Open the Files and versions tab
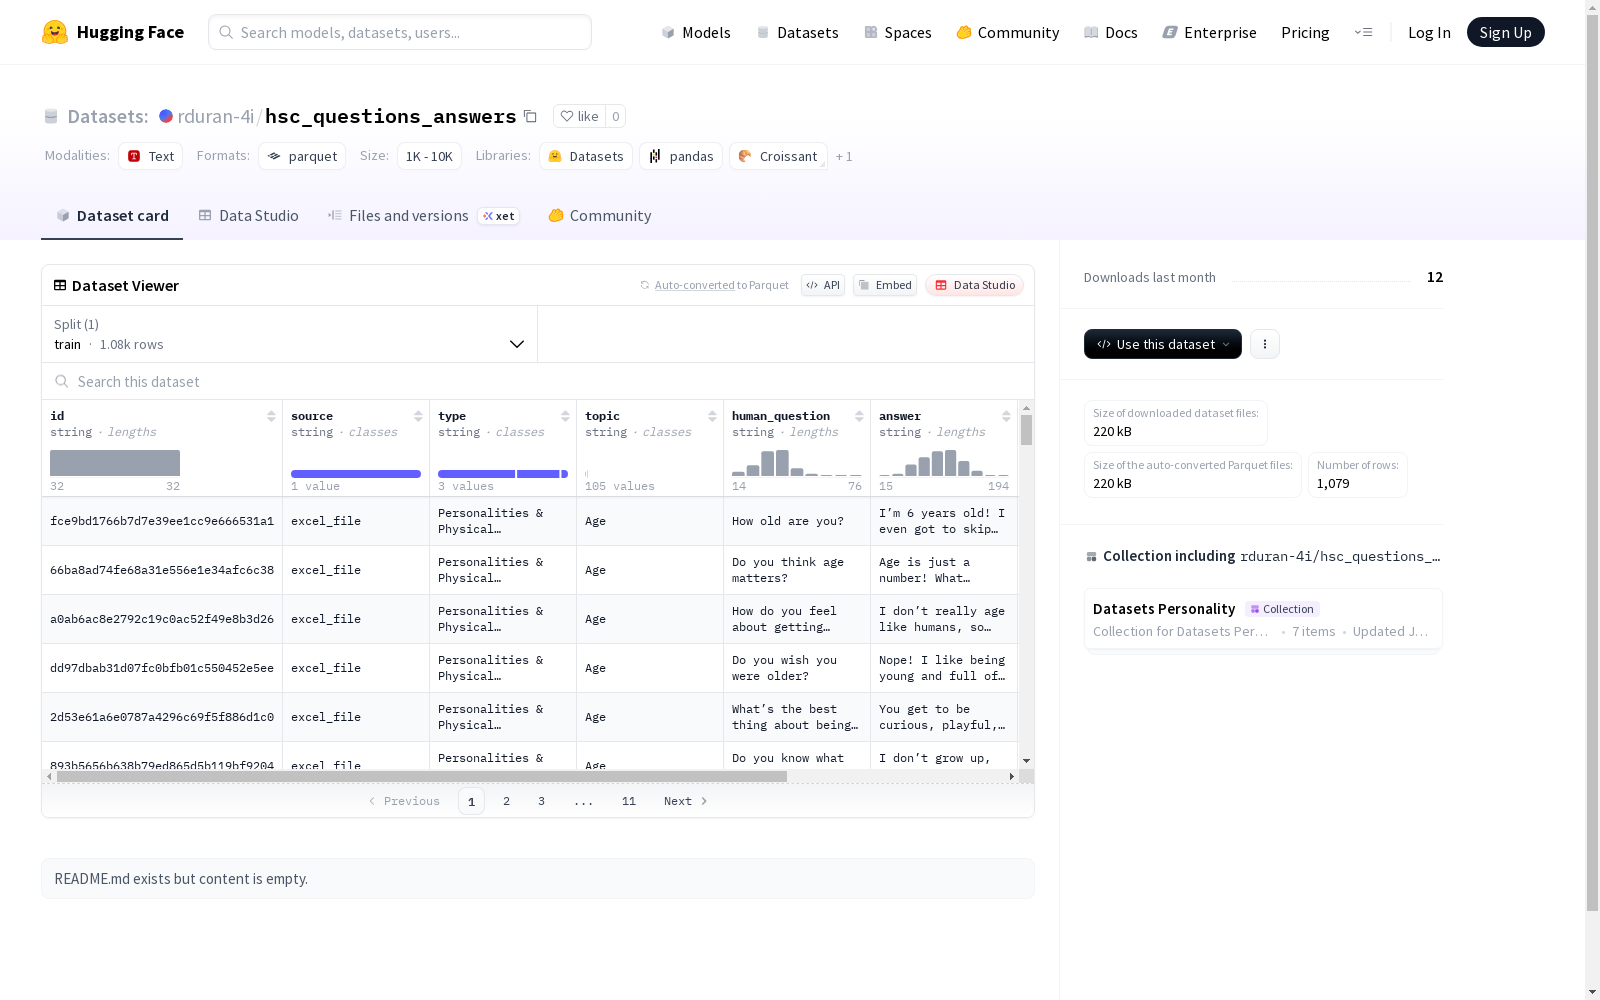1600x1000 pixels. coord(423,215)
